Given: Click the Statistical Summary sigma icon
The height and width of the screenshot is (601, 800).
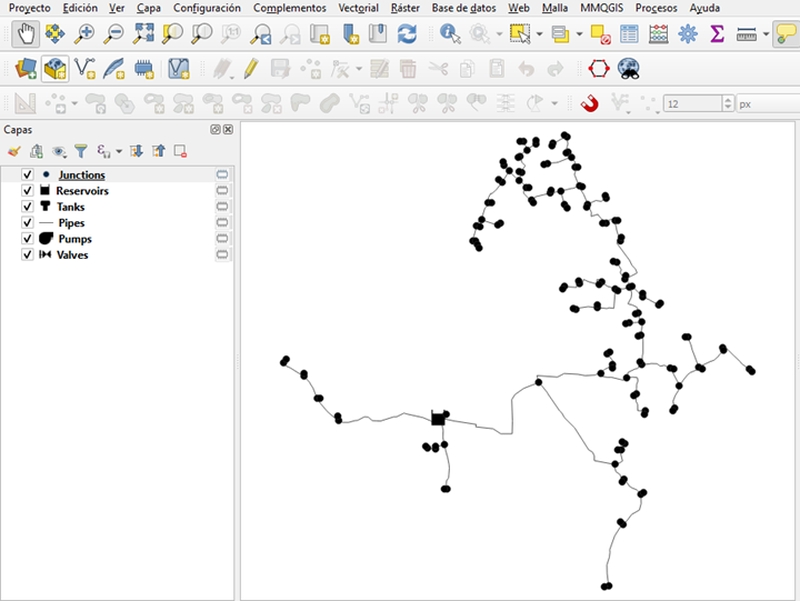Looking at the screenshot, I should 717,34.
